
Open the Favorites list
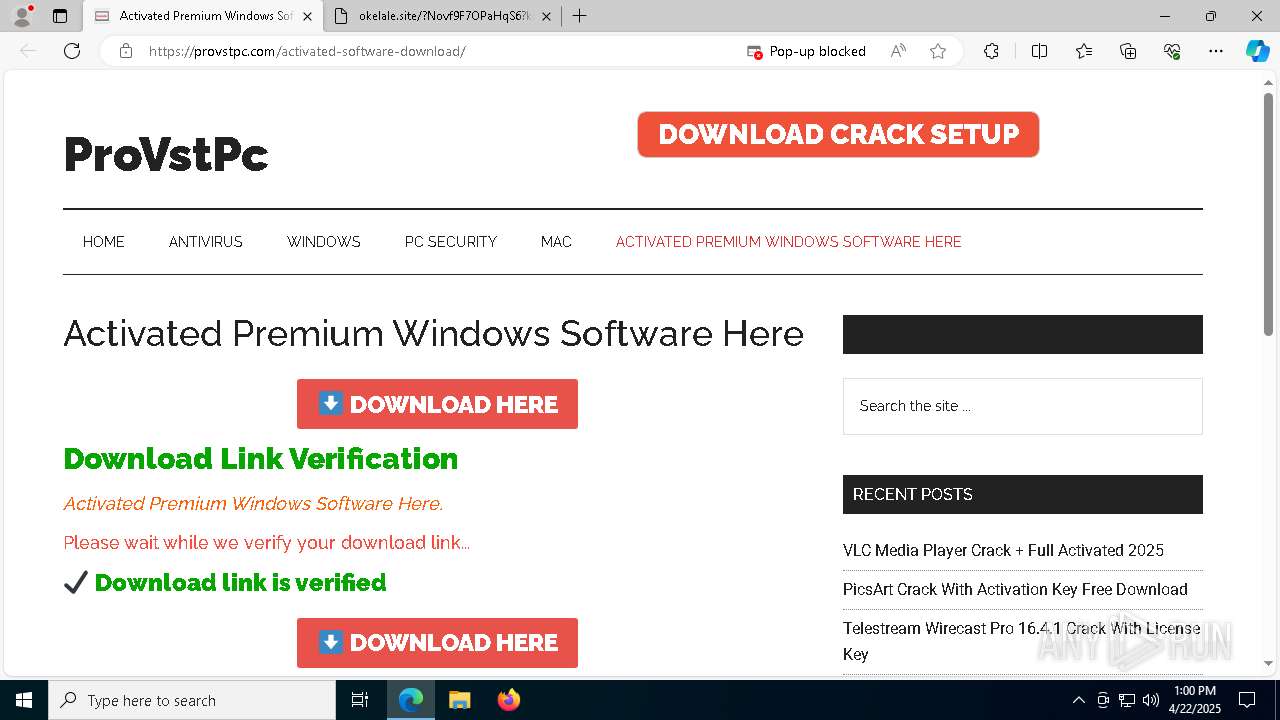tap(1084, 51)
